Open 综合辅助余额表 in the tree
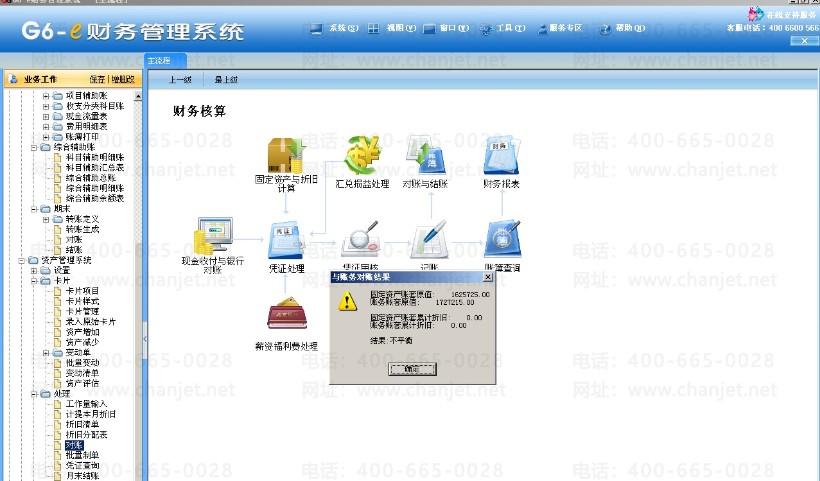Viewport: 820px width, 481px height. [x=95, y=199]
